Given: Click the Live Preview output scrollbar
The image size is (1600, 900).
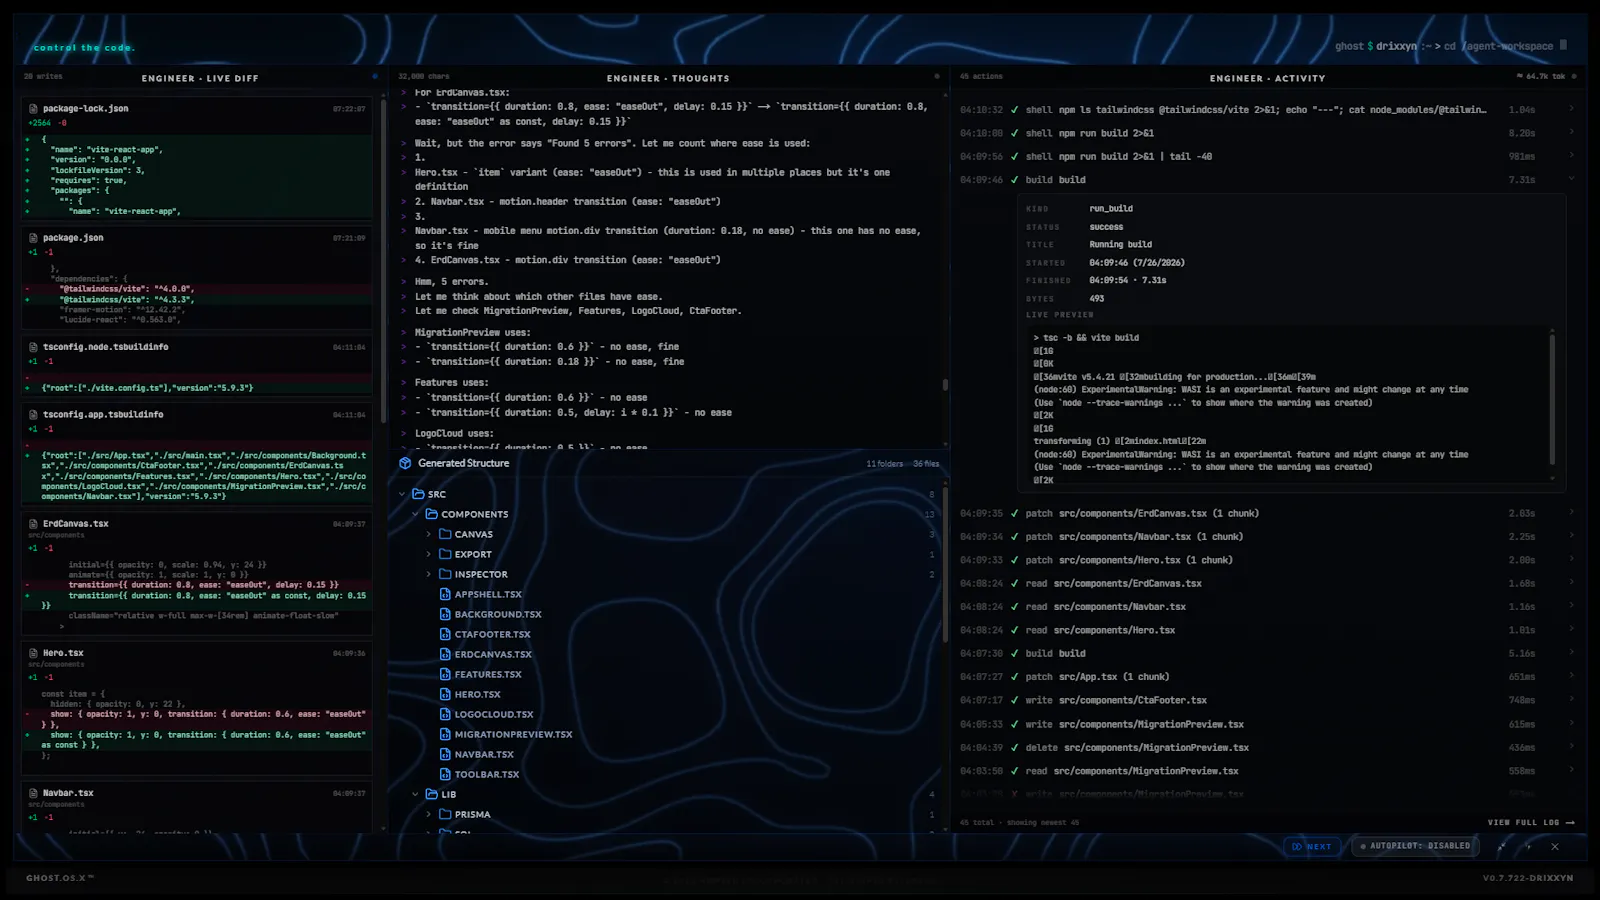Looking at the screenshot, I should click(1552, 400).
